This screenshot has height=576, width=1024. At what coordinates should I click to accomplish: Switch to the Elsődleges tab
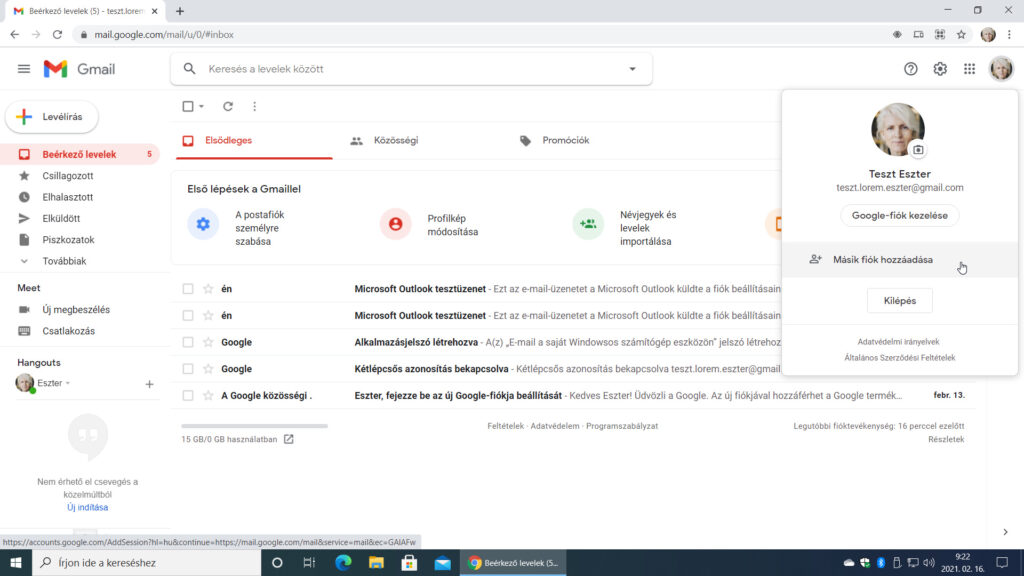click(254, 140)
